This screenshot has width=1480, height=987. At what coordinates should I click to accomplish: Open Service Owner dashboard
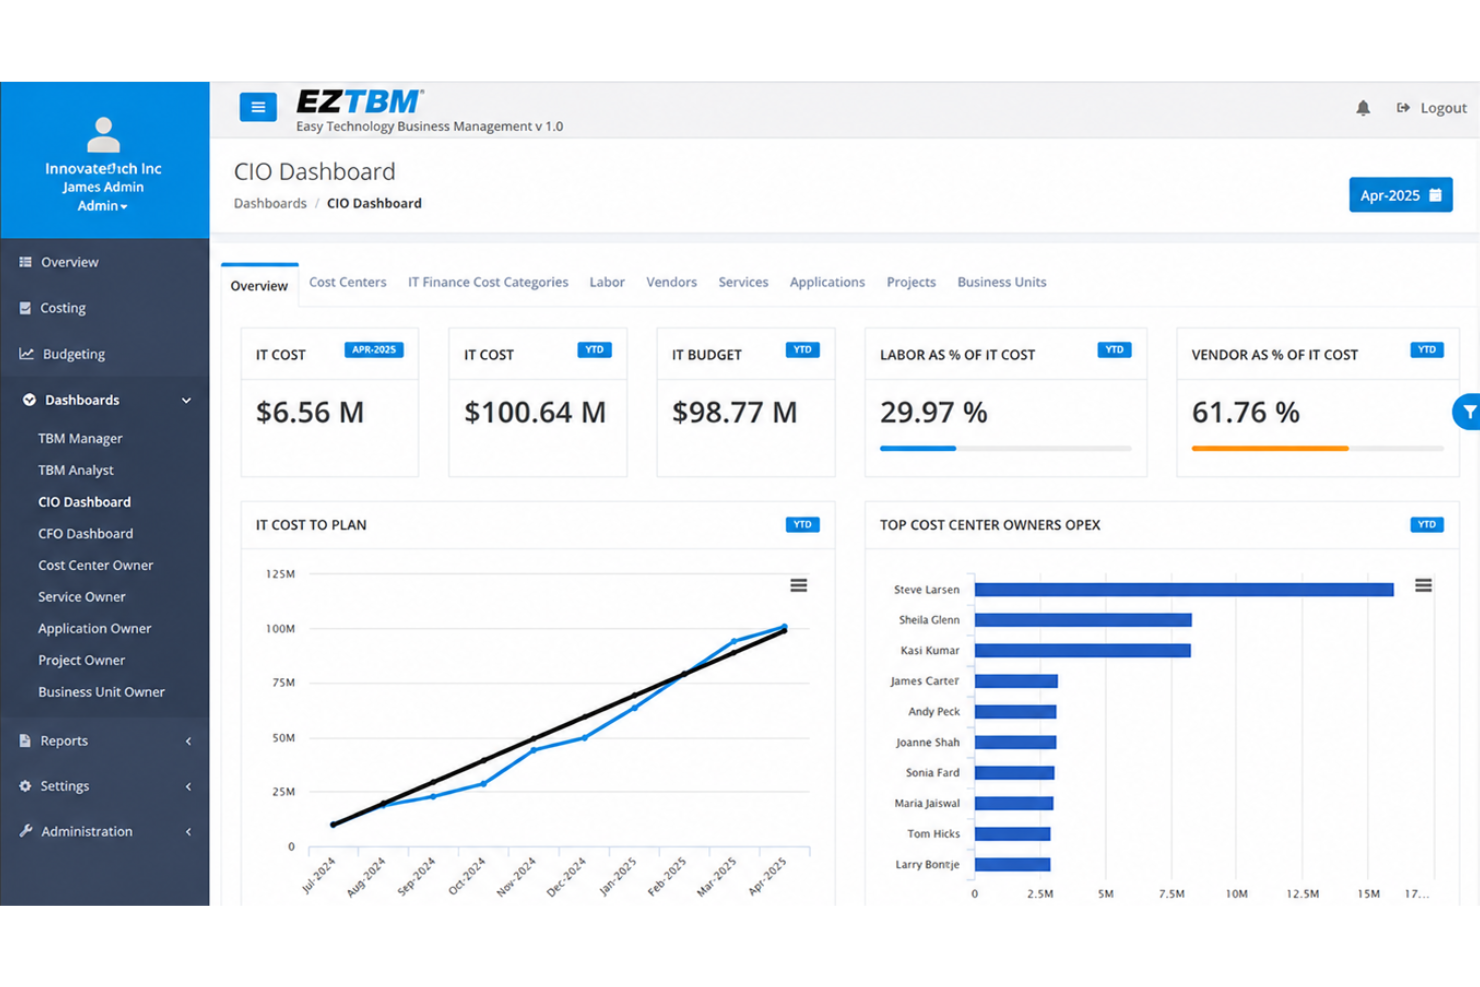pos(82,597)
